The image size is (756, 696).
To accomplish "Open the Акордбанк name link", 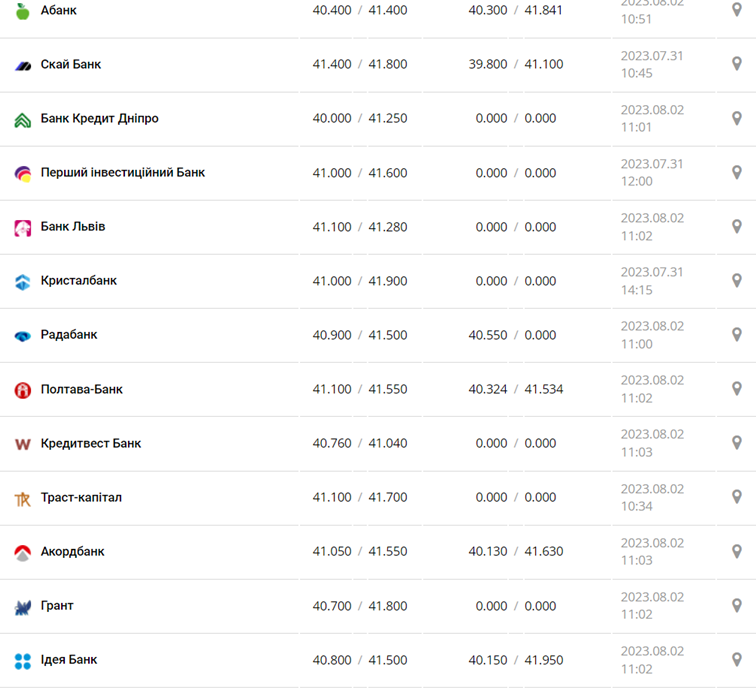I will point(72,551).
